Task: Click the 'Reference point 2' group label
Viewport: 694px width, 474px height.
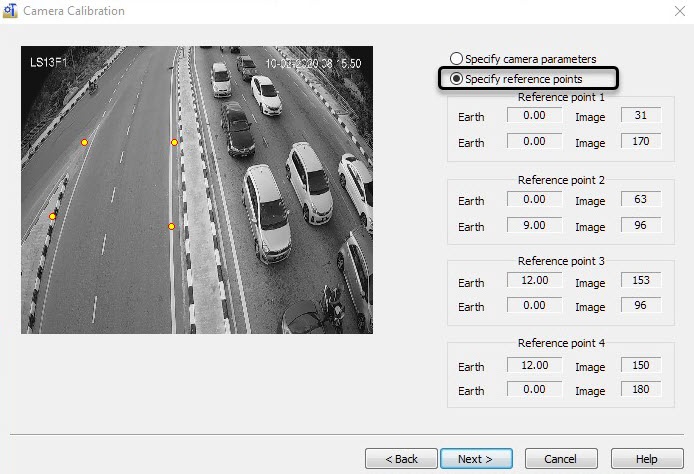Action: [561, 180]
